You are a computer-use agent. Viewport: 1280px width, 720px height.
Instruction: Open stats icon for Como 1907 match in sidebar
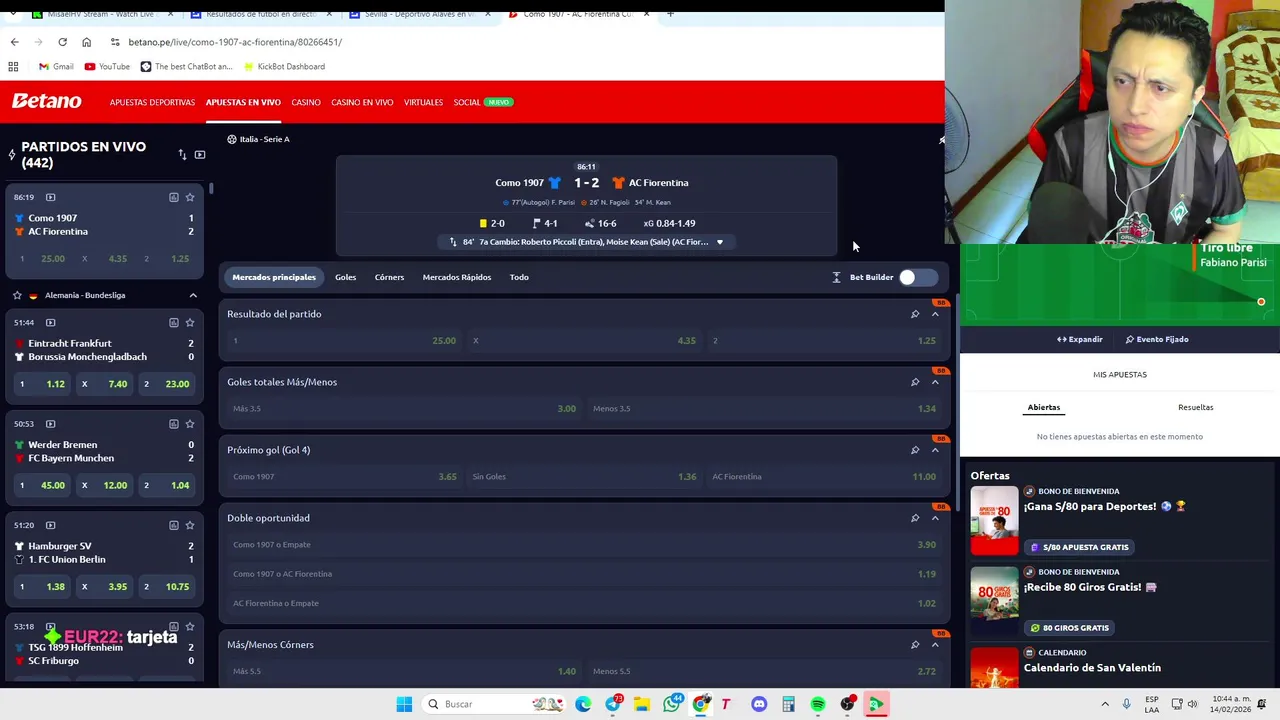click(174, 197)
